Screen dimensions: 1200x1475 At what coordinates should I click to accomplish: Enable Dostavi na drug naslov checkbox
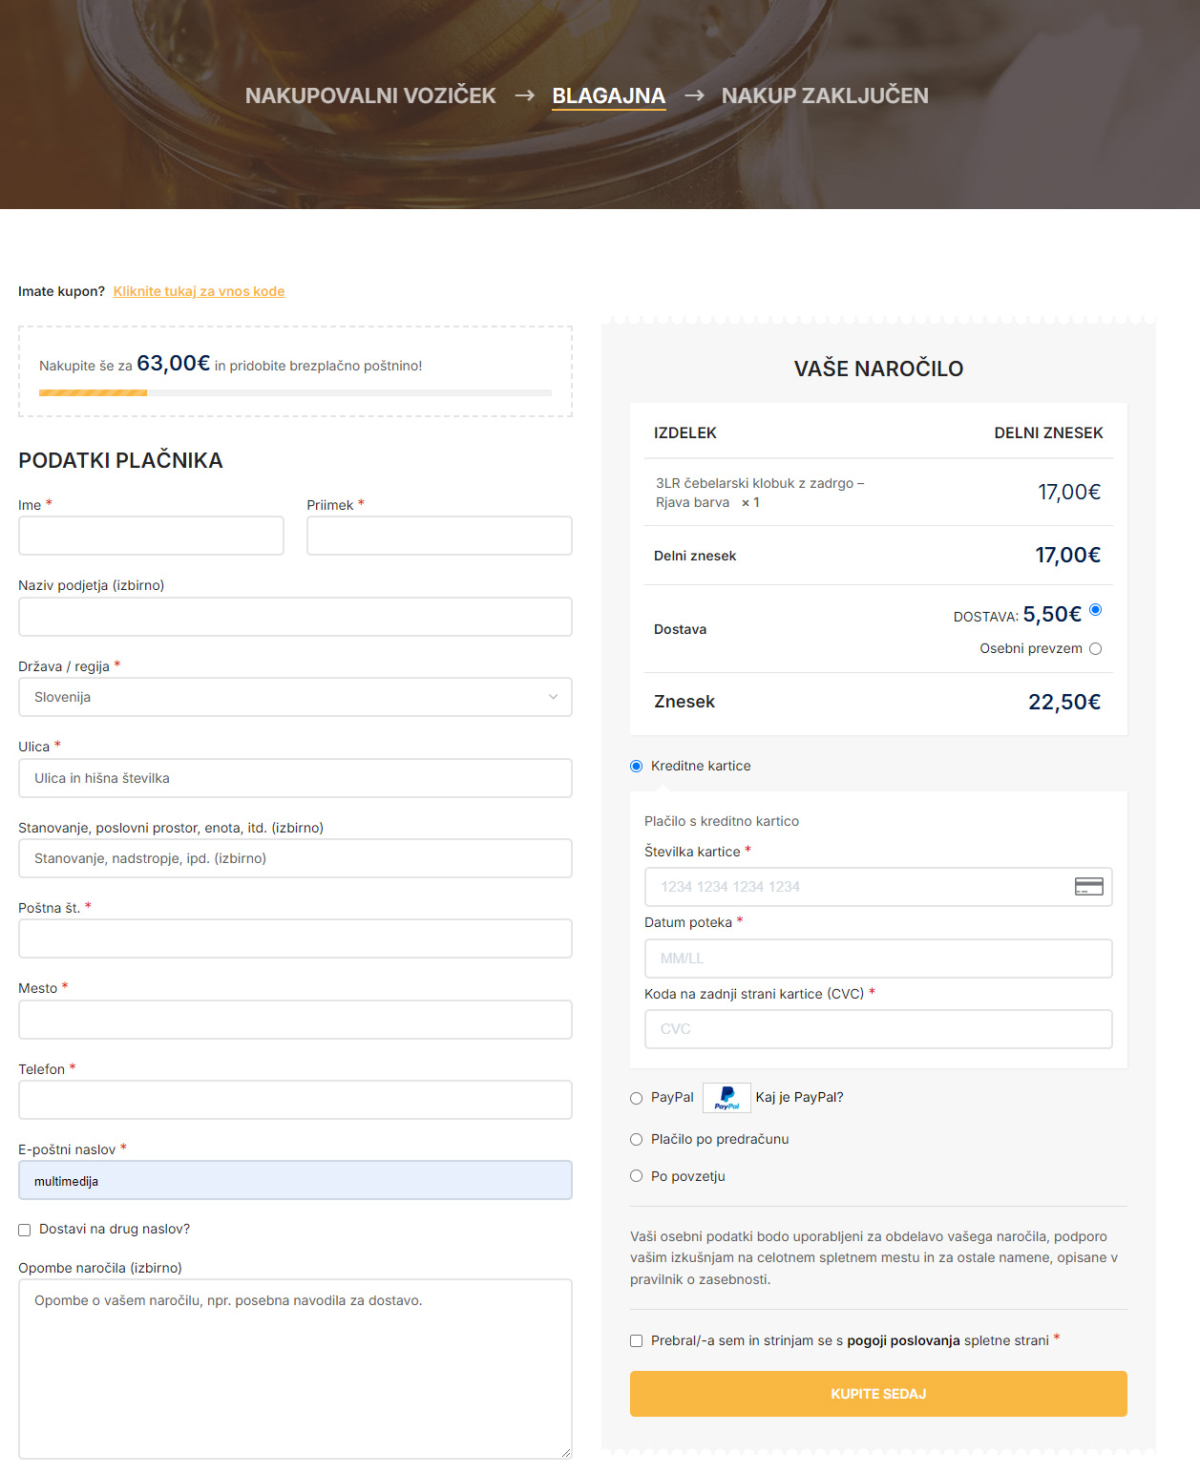pos(25,1230)
